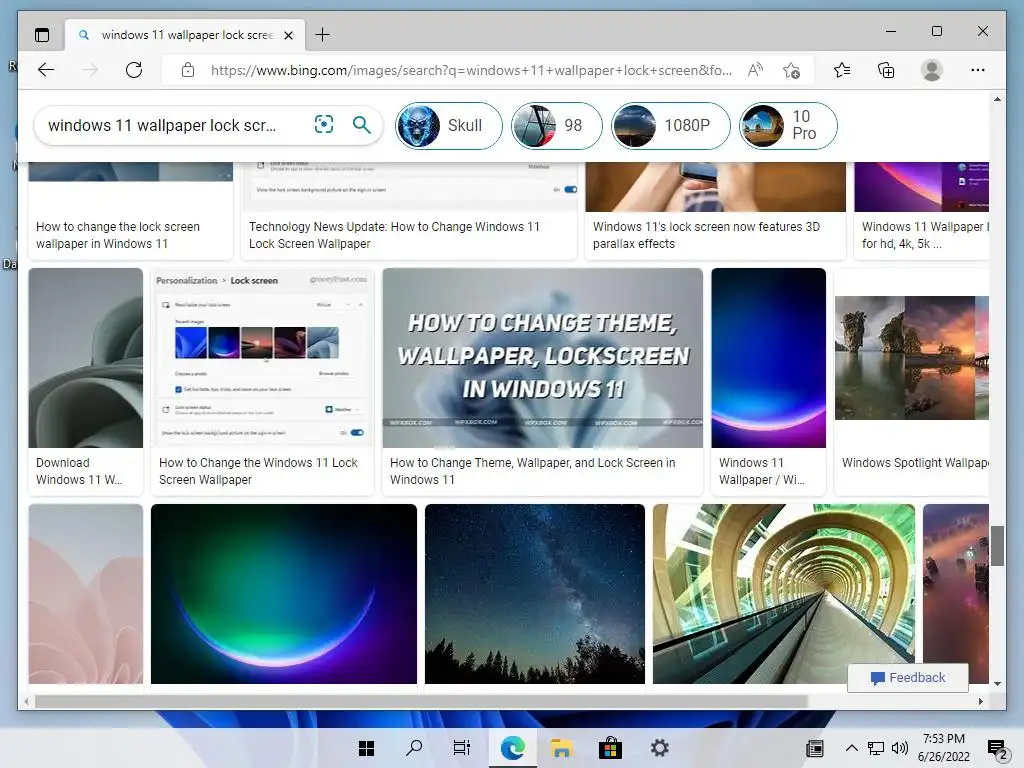Open the Edge tab actions menu icon
This screenshot has height=768, width=1024.
coord(42,35)
